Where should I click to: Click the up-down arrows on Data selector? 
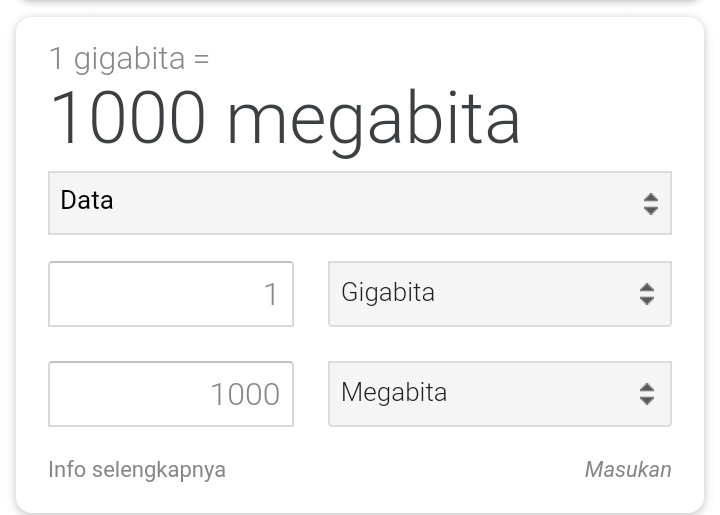pyautogui.click(x=650, y=204)
